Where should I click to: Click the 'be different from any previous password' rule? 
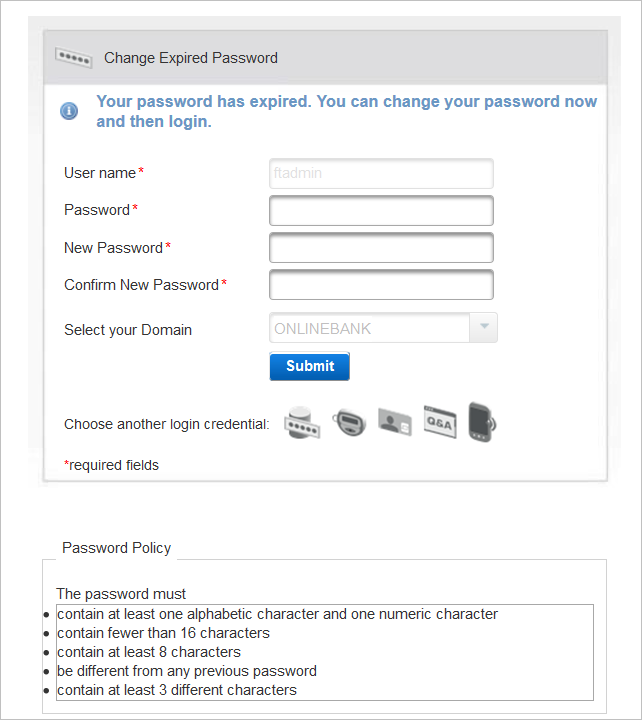(x=187, y=671)
